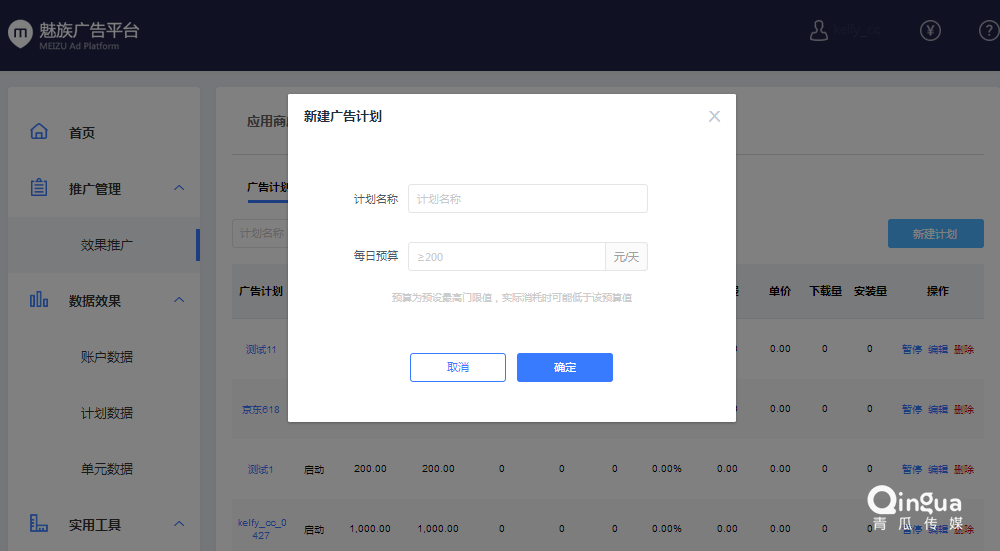Click 删除 link for the 测试1 row
Viewport: 1000px width, 551px height.
(964, 469)
